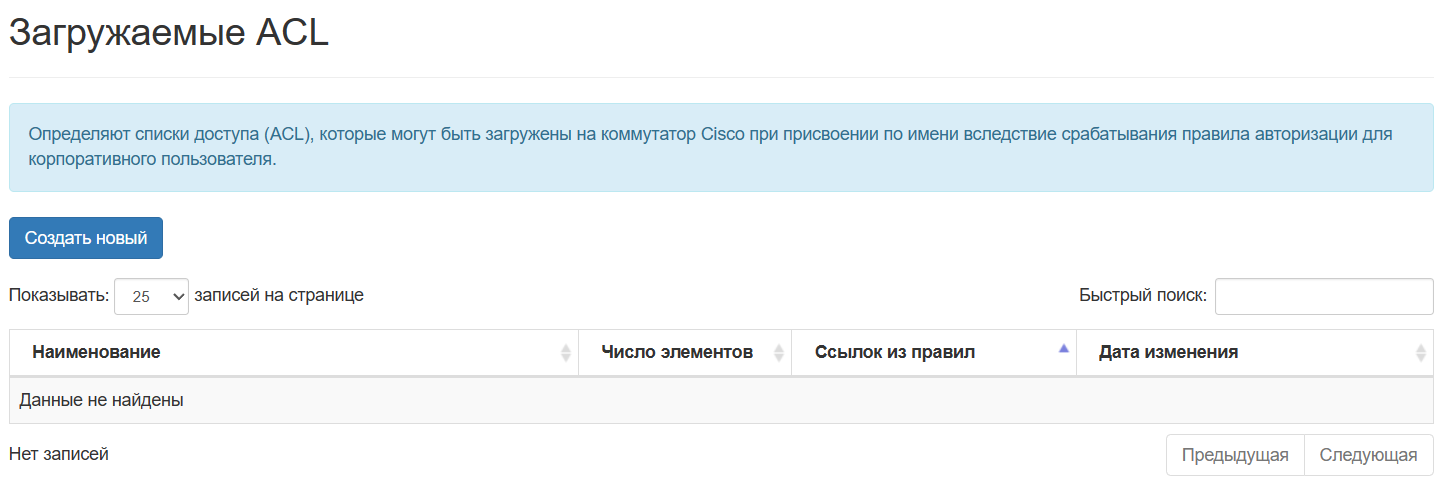
Task: Click the «Показывать:» label
Action: tap(59, 295)
